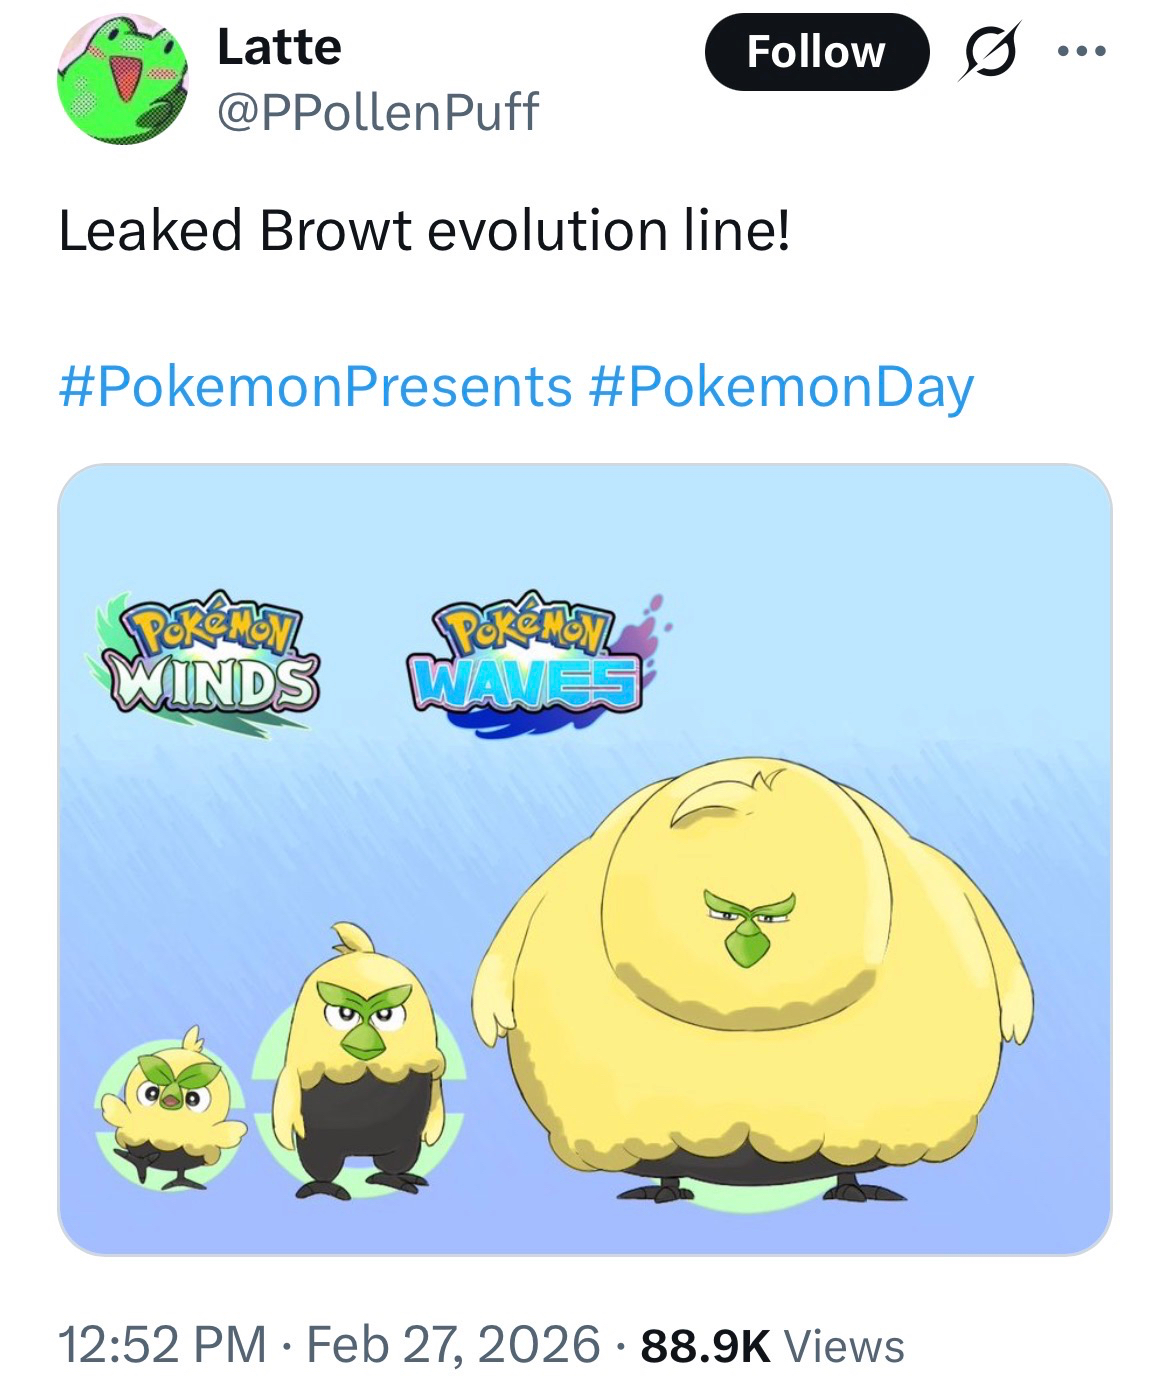Image resolution: width=1170 pixels, height=1400 pixels.
Task: Click the @PPollenPuff handle
Action: tap(378, 111)
